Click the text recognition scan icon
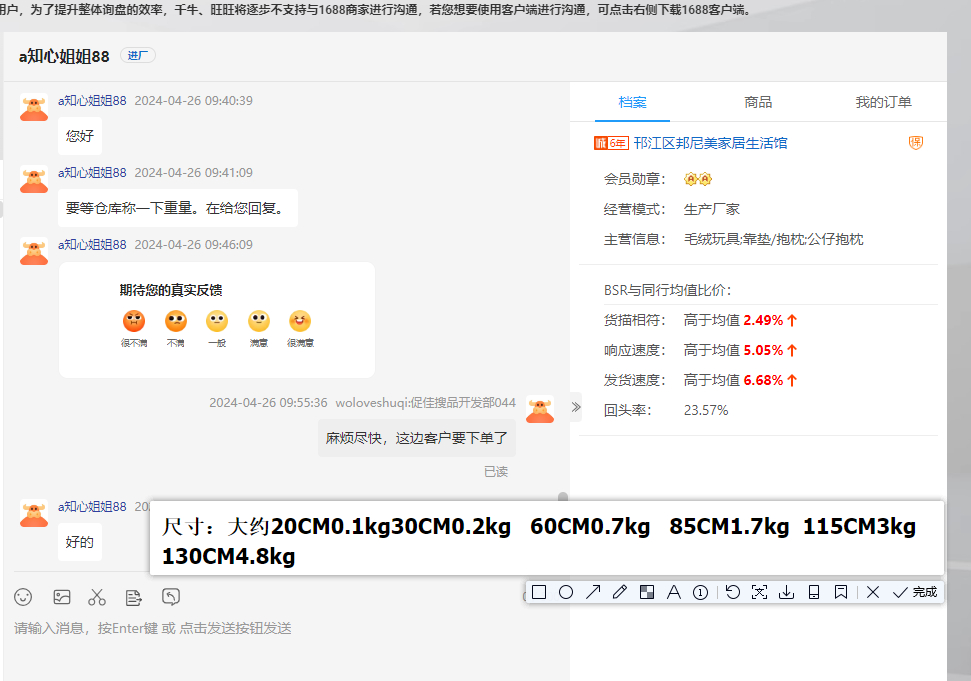This screenshot has width=971, height=681. pyautogui.click(x=759, y=592)
